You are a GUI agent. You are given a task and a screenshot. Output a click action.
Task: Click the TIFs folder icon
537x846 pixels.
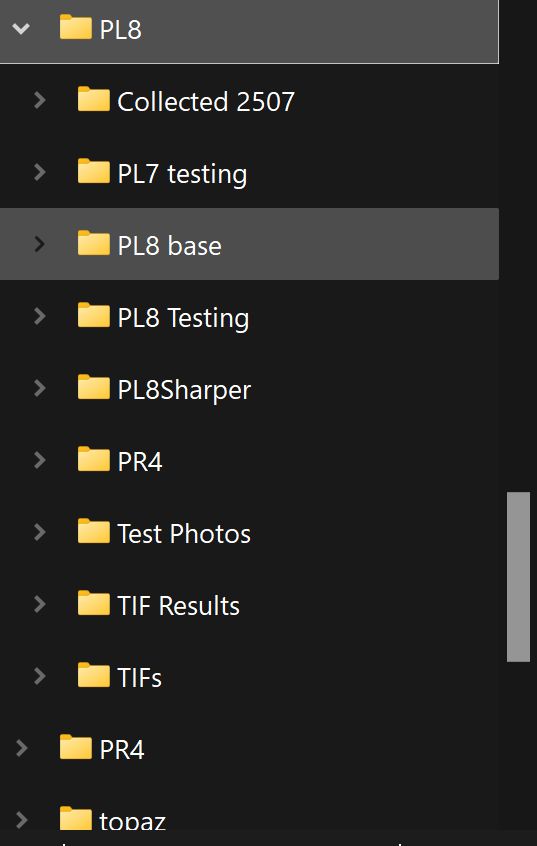(x=93, y=675)
